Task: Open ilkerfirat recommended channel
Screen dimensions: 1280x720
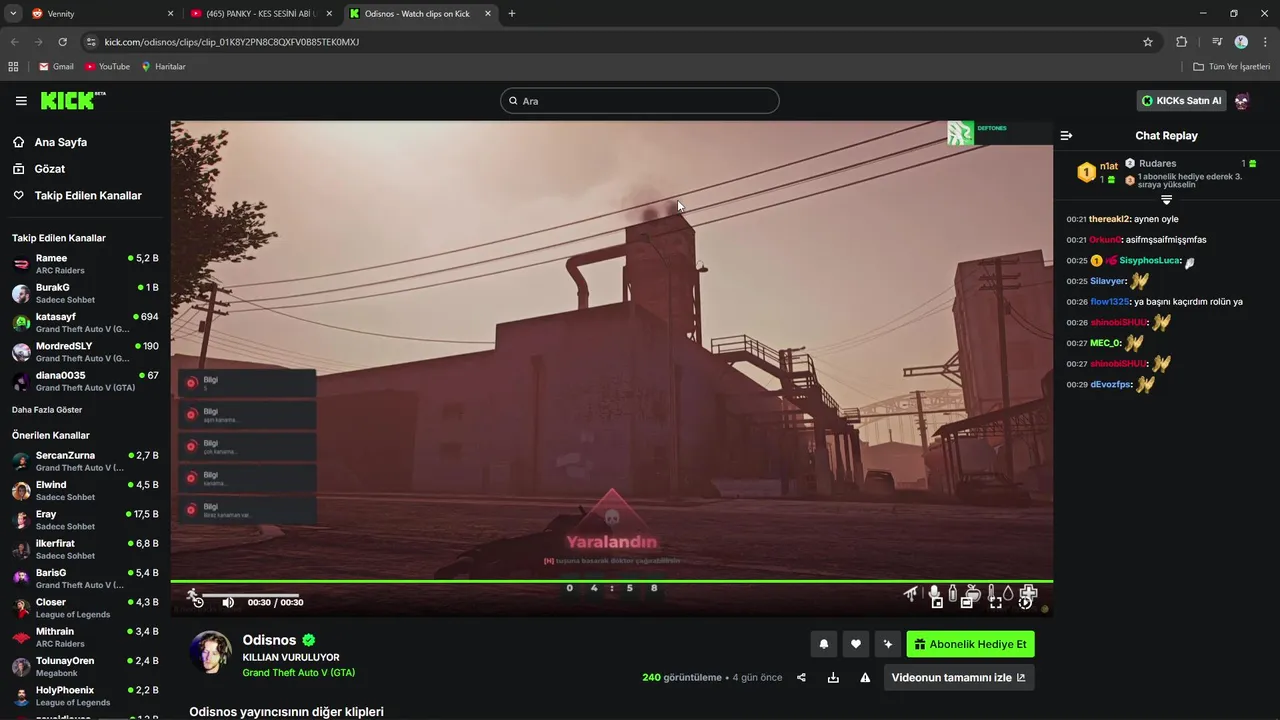Action: click(x=85, y=549)
